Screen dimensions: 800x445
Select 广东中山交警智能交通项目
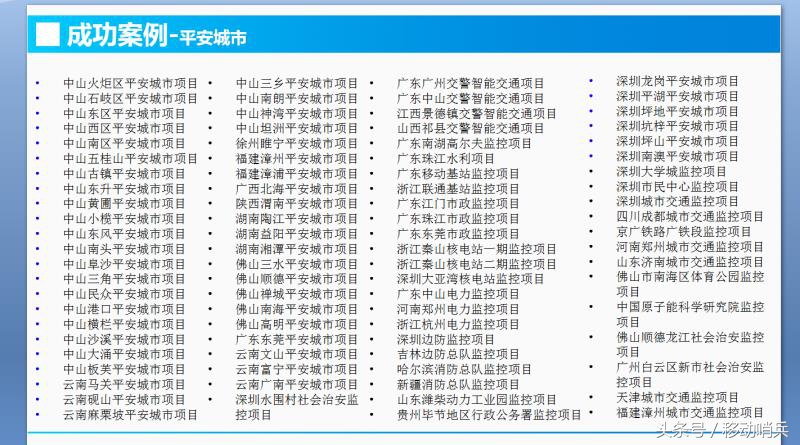click(470, 98)
